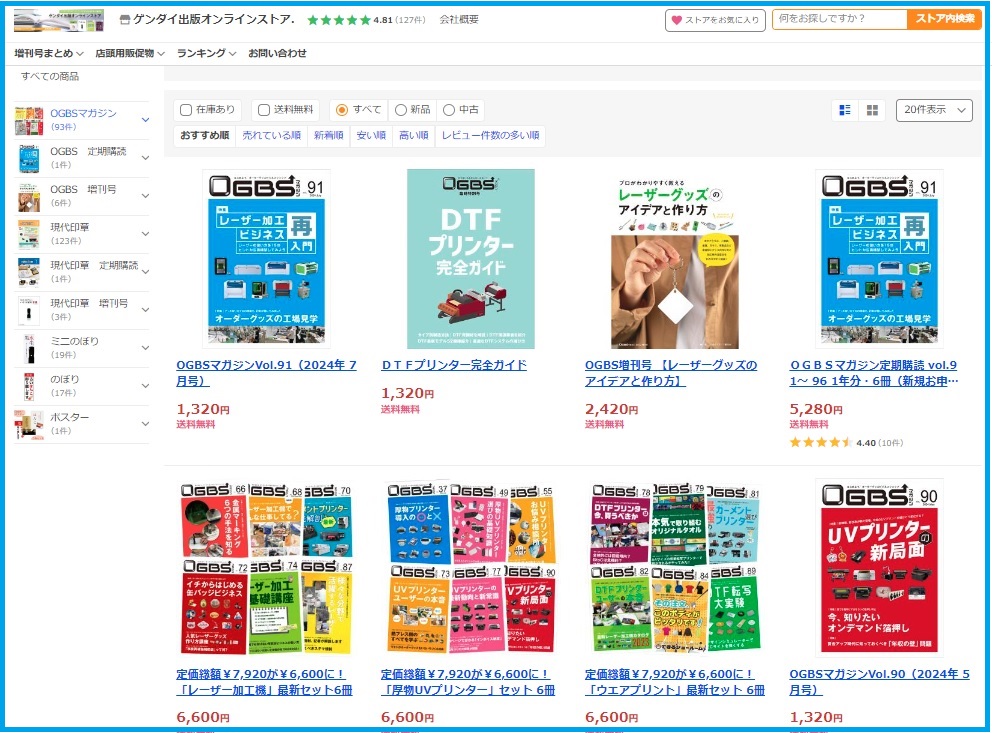This screenshot has height=733, width=992.
Task: Click the 現代印章 (123件) category thumbnail icon
Action: 29,234
